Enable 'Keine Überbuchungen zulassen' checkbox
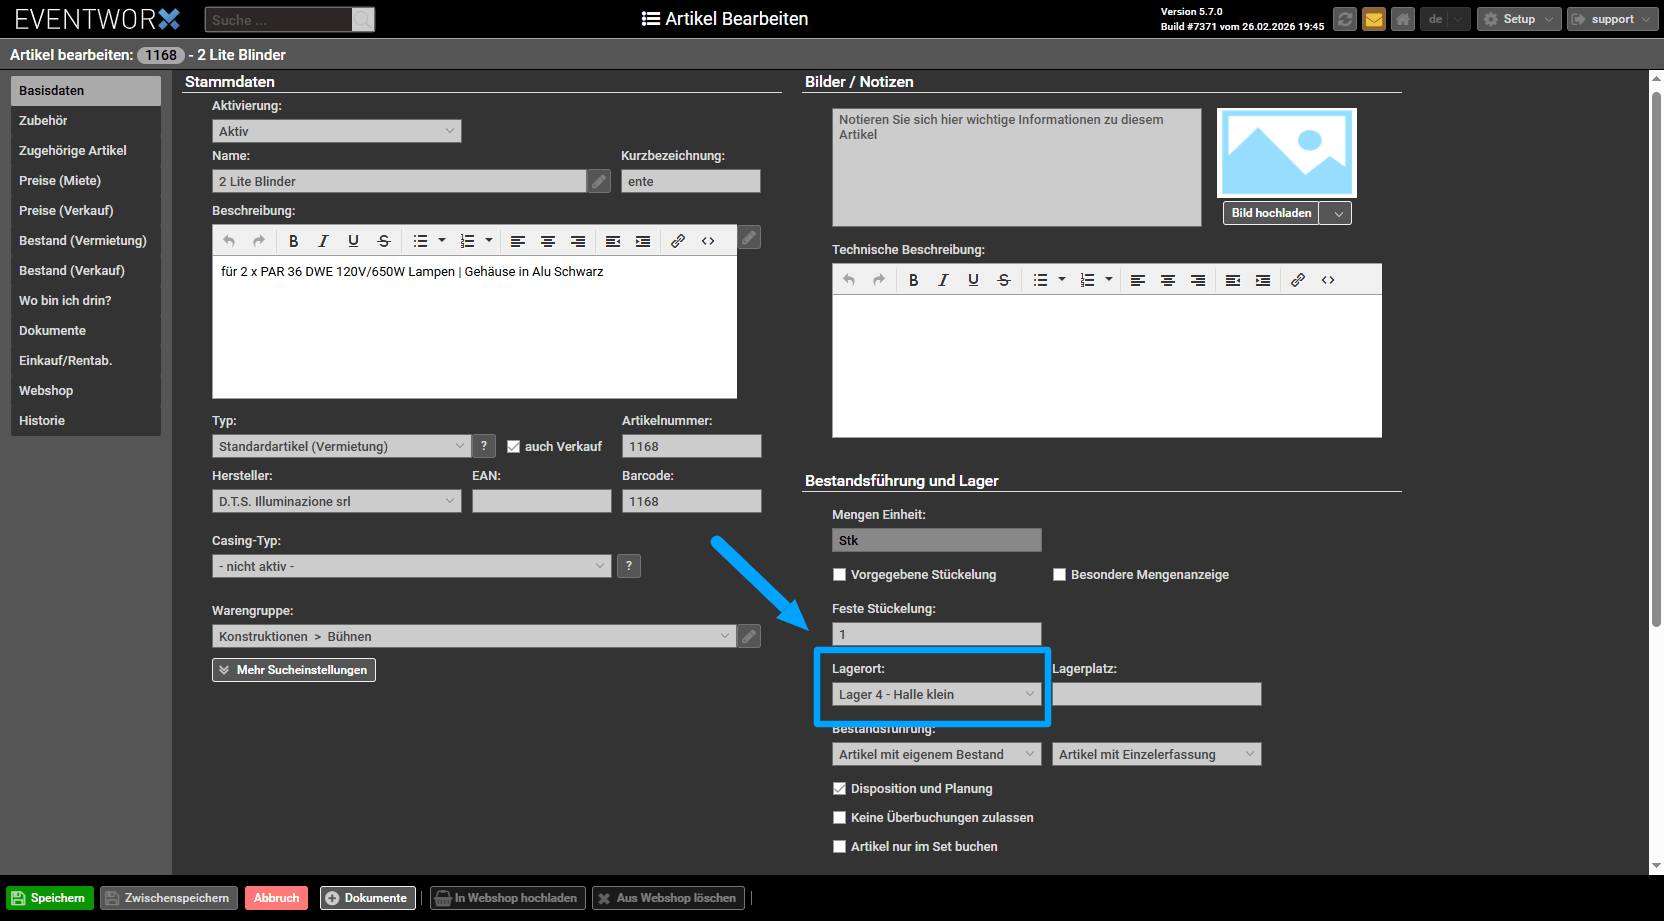Viewport: 1664px width, 921px height. [840, 818]
